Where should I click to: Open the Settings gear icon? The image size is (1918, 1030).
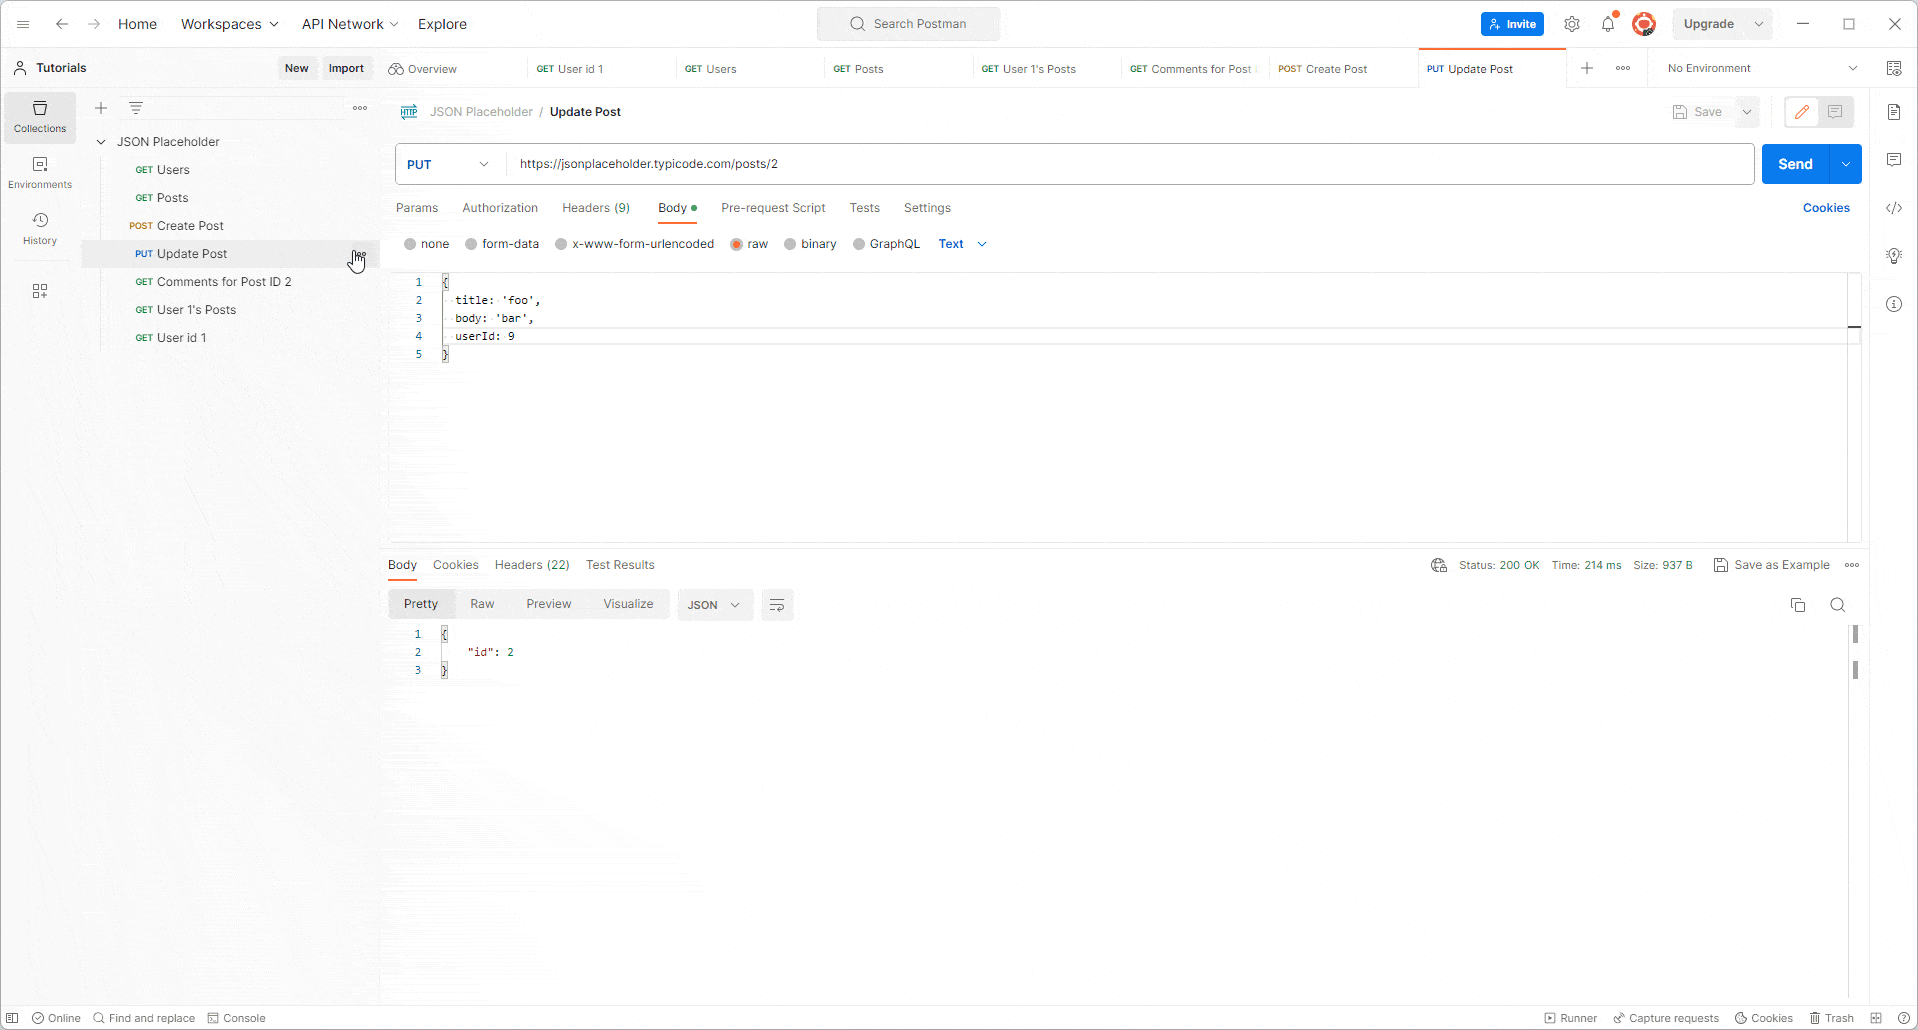tap(1572, 24)
